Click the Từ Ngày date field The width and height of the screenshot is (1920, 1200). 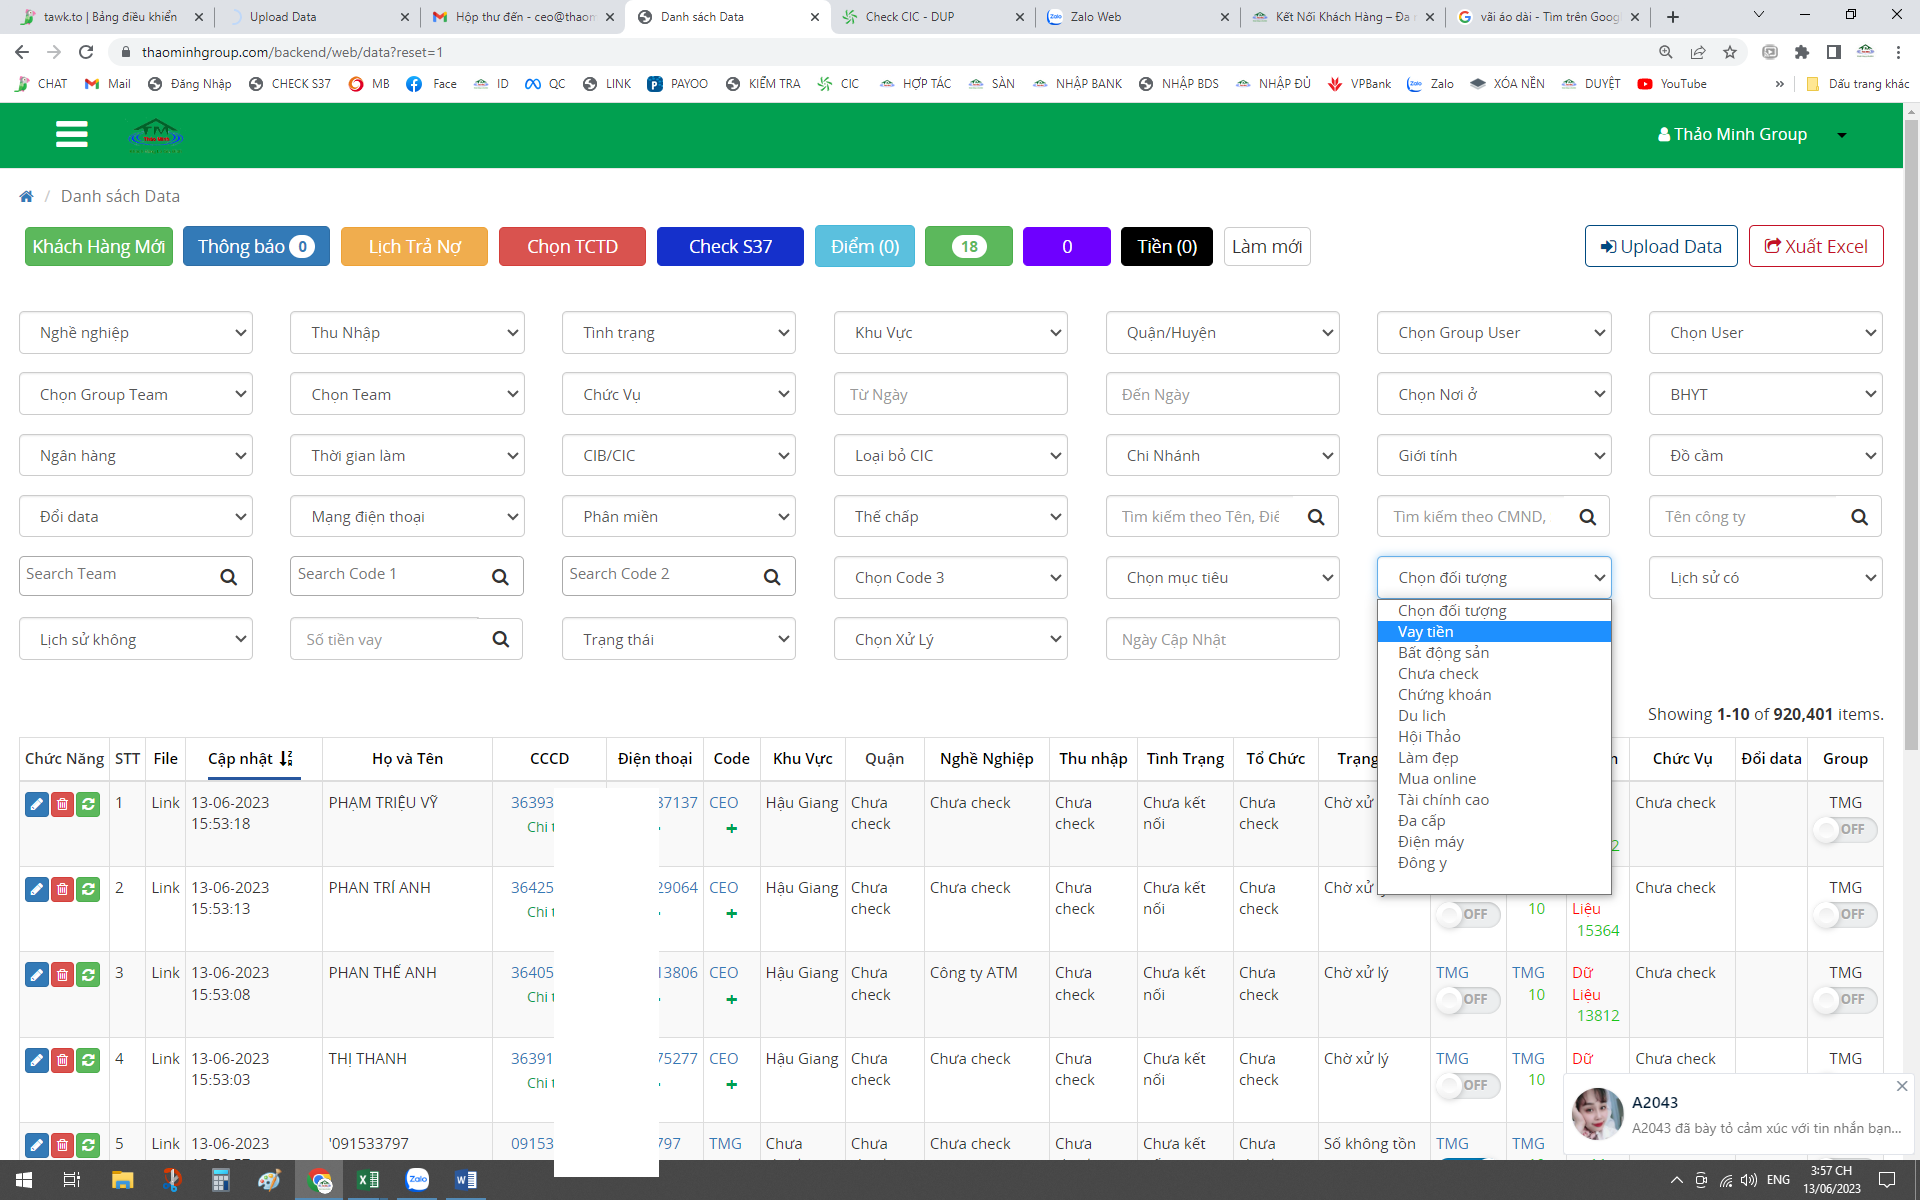click(x=951, y=394)
